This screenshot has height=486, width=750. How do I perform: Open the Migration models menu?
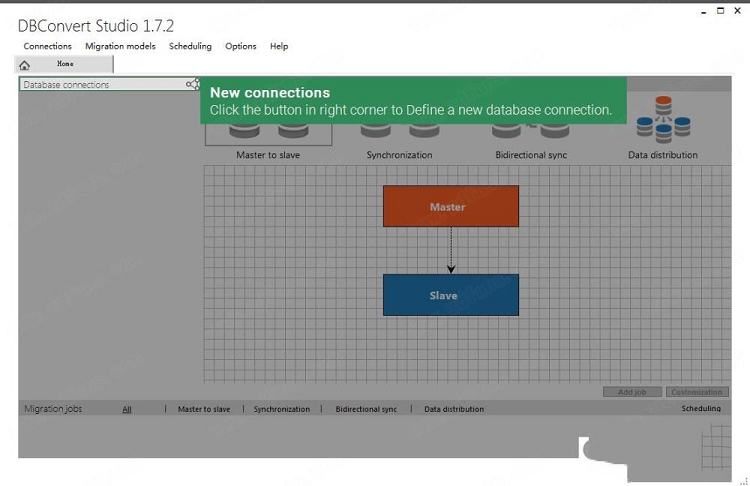tap(120, 46)
